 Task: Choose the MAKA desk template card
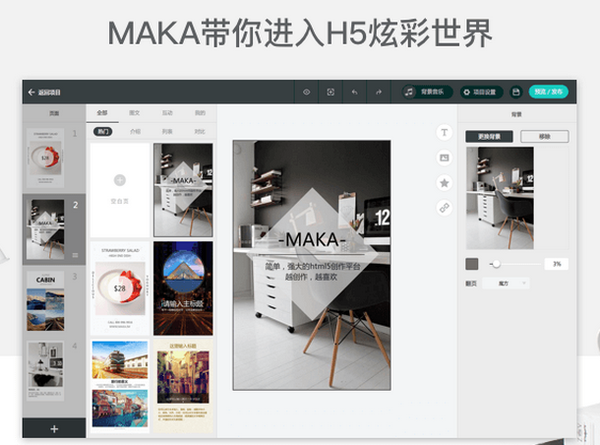coord(183,190)
